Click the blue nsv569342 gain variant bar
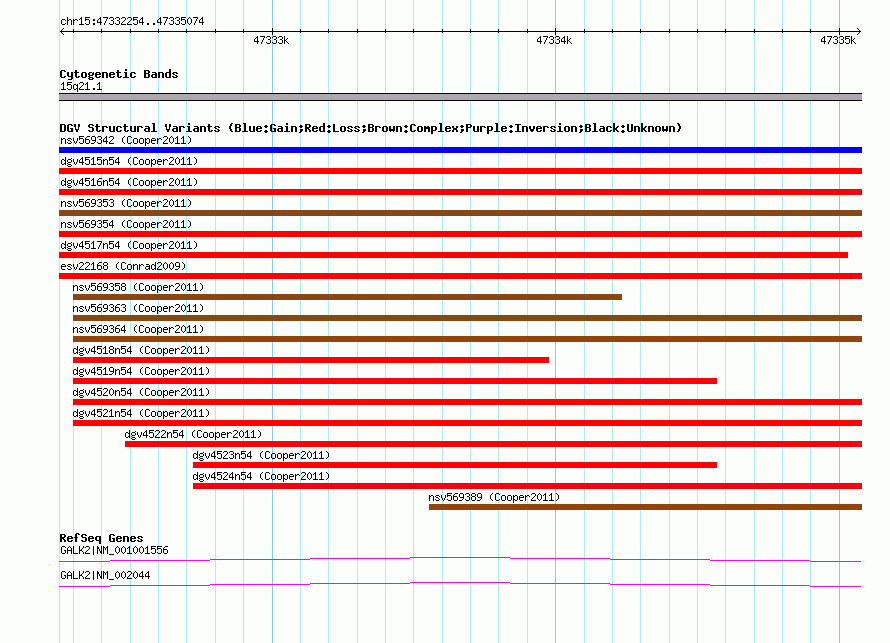 pos(460,150)
